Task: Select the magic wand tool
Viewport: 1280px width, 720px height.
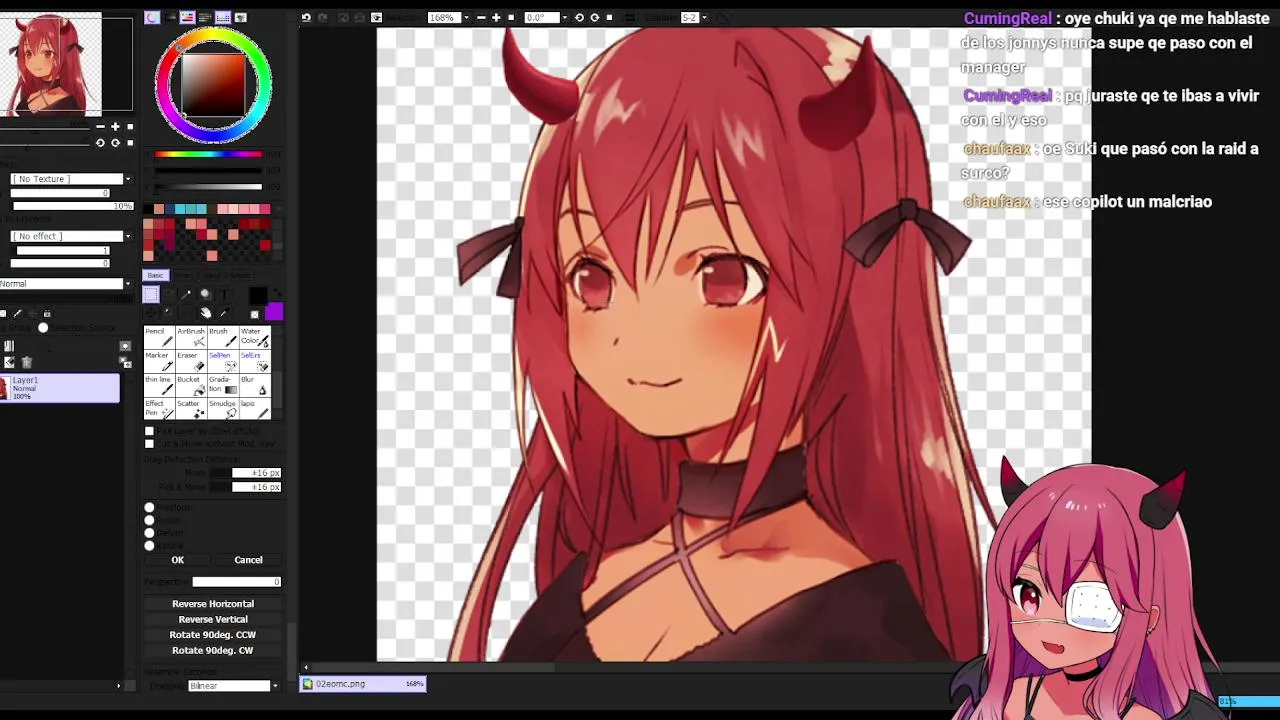Action: click(187, 294)
